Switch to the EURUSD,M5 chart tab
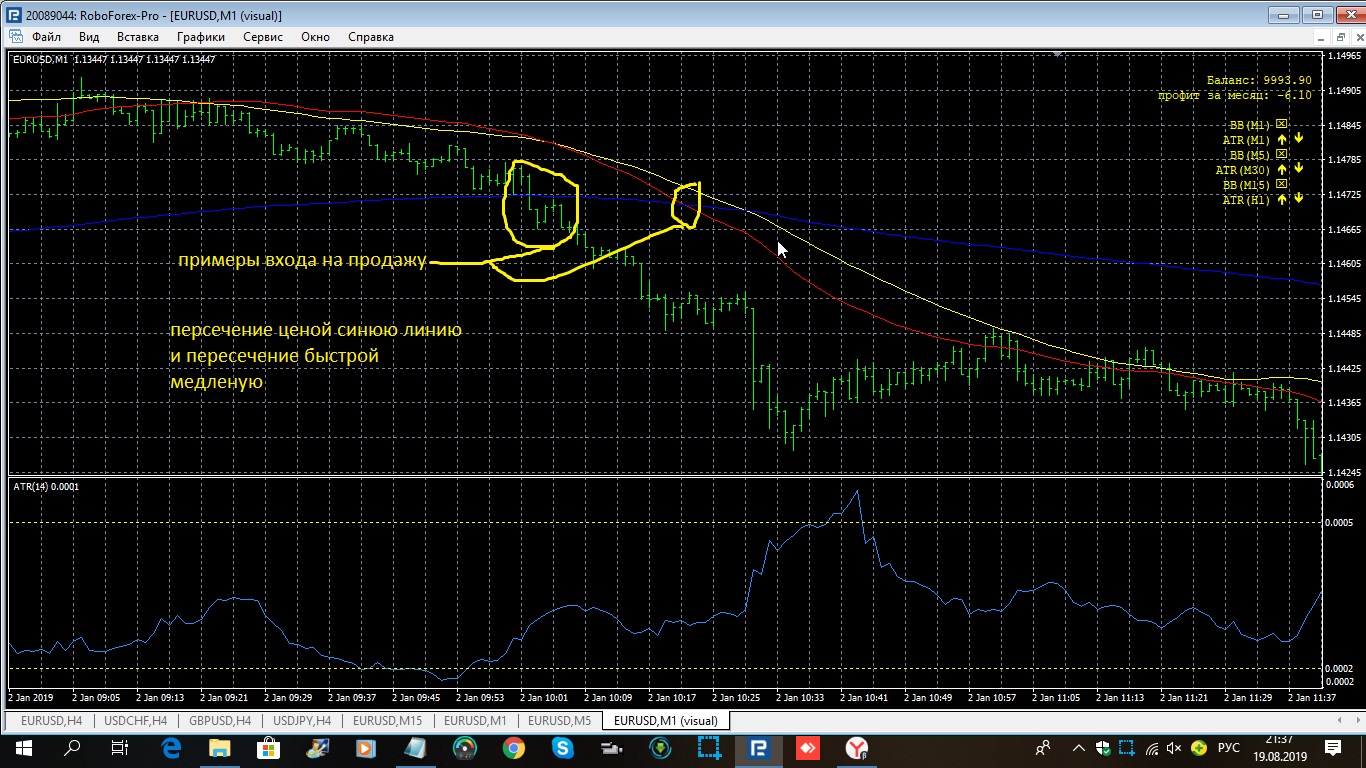 pyautogui.click(x=559, y=720)
